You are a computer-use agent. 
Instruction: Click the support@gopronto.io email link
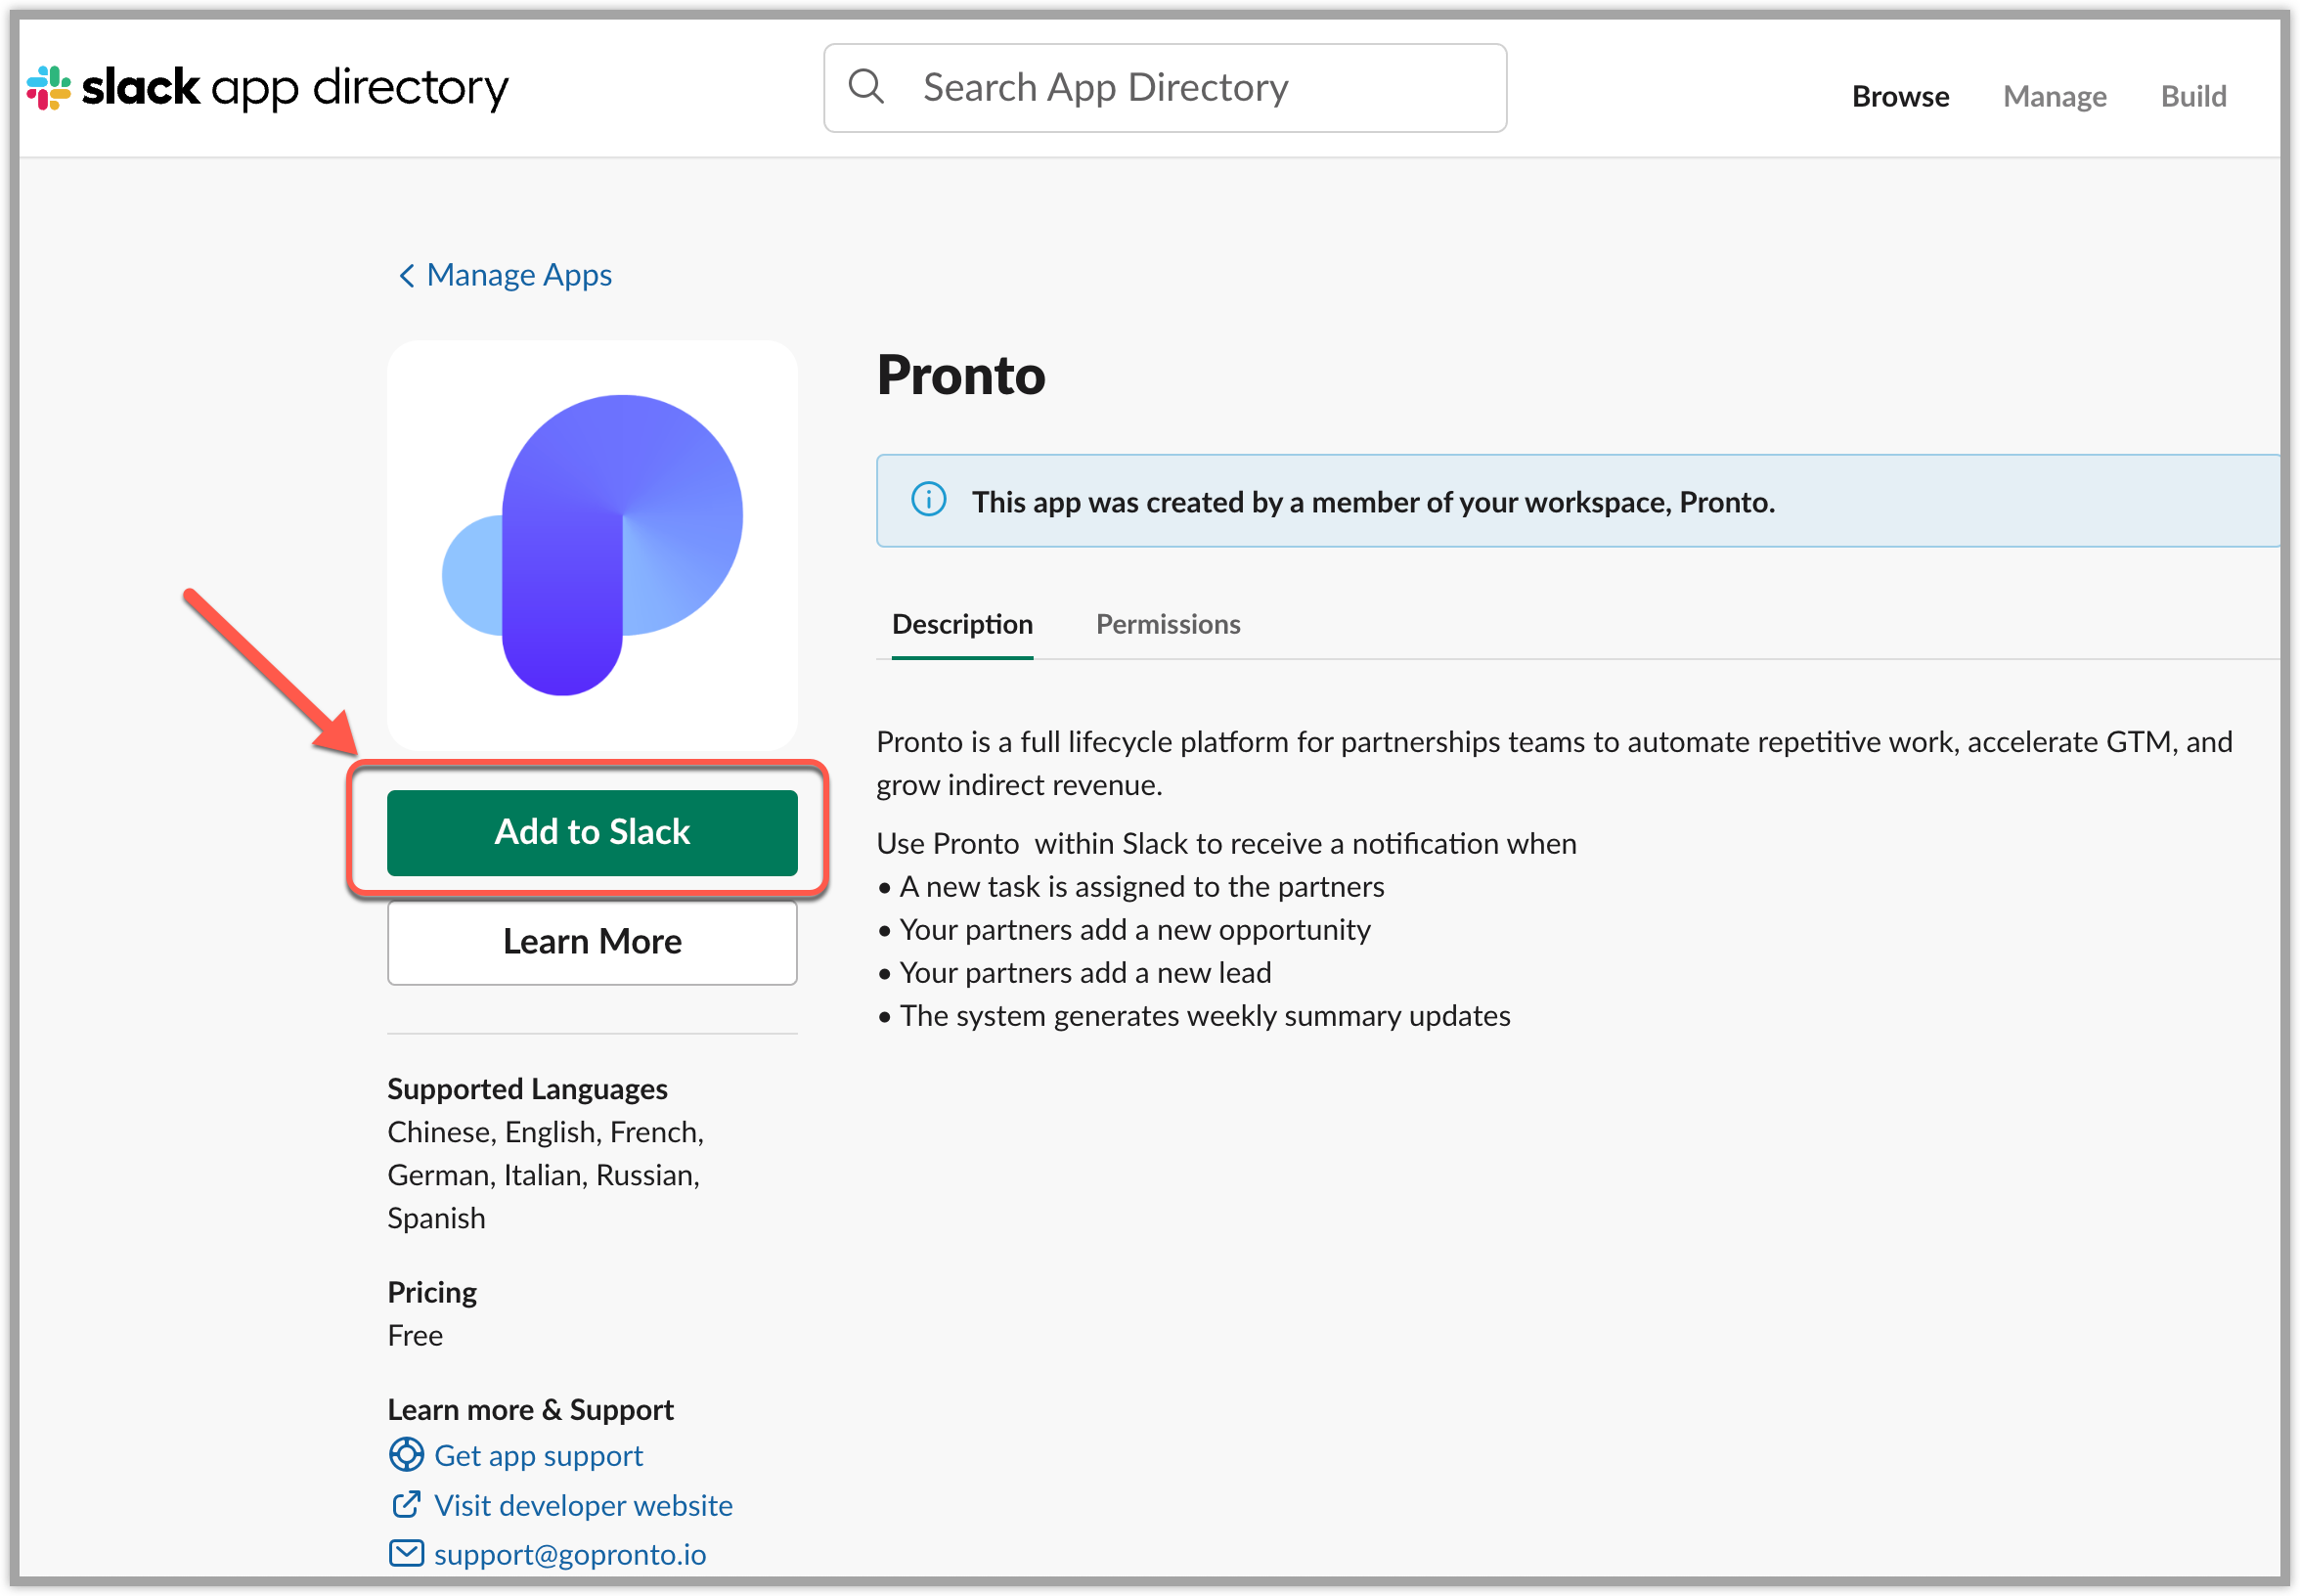click(570, 1554)
